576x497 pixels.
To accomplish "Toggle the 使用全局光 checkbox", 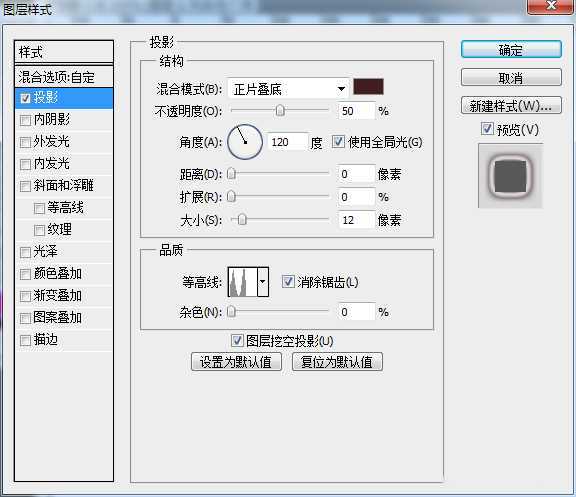I will [x=338, y=141].
